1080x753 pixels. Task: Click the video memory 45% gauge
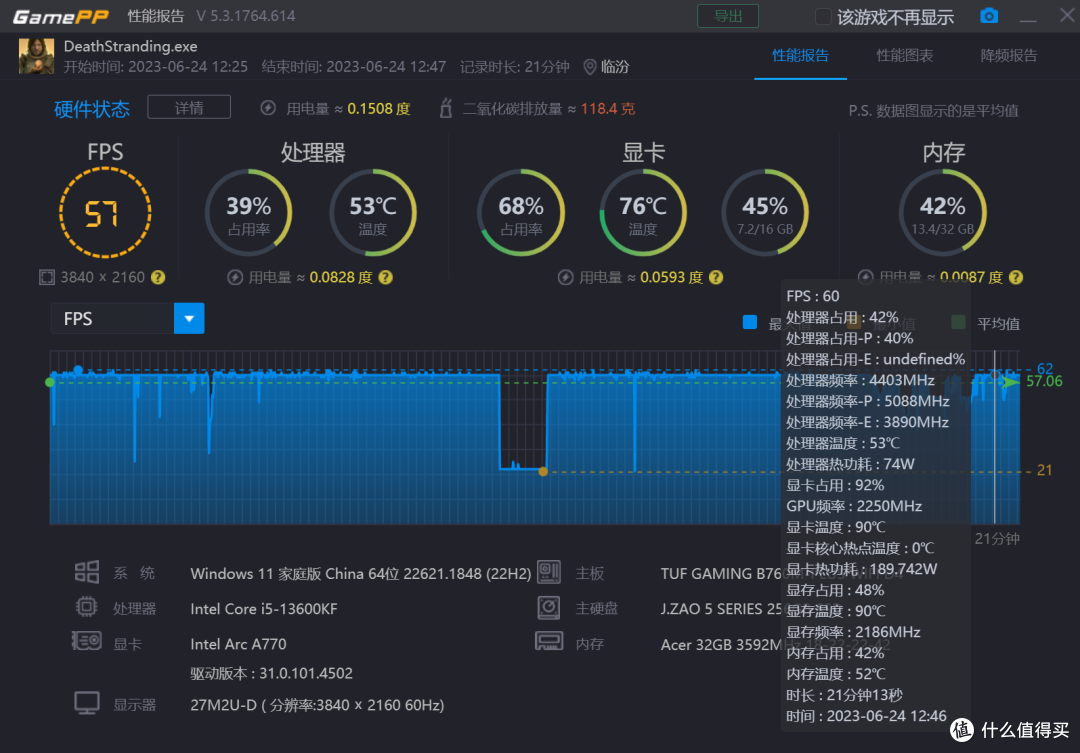click(x=765, y=213)
